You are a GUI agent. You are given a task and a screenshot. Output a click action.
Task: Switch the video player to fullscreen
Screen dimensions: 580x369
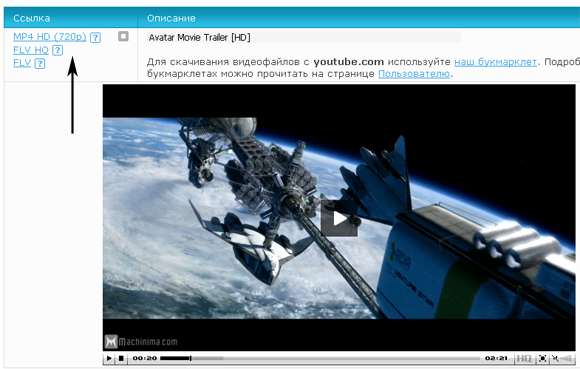[542, 358]
